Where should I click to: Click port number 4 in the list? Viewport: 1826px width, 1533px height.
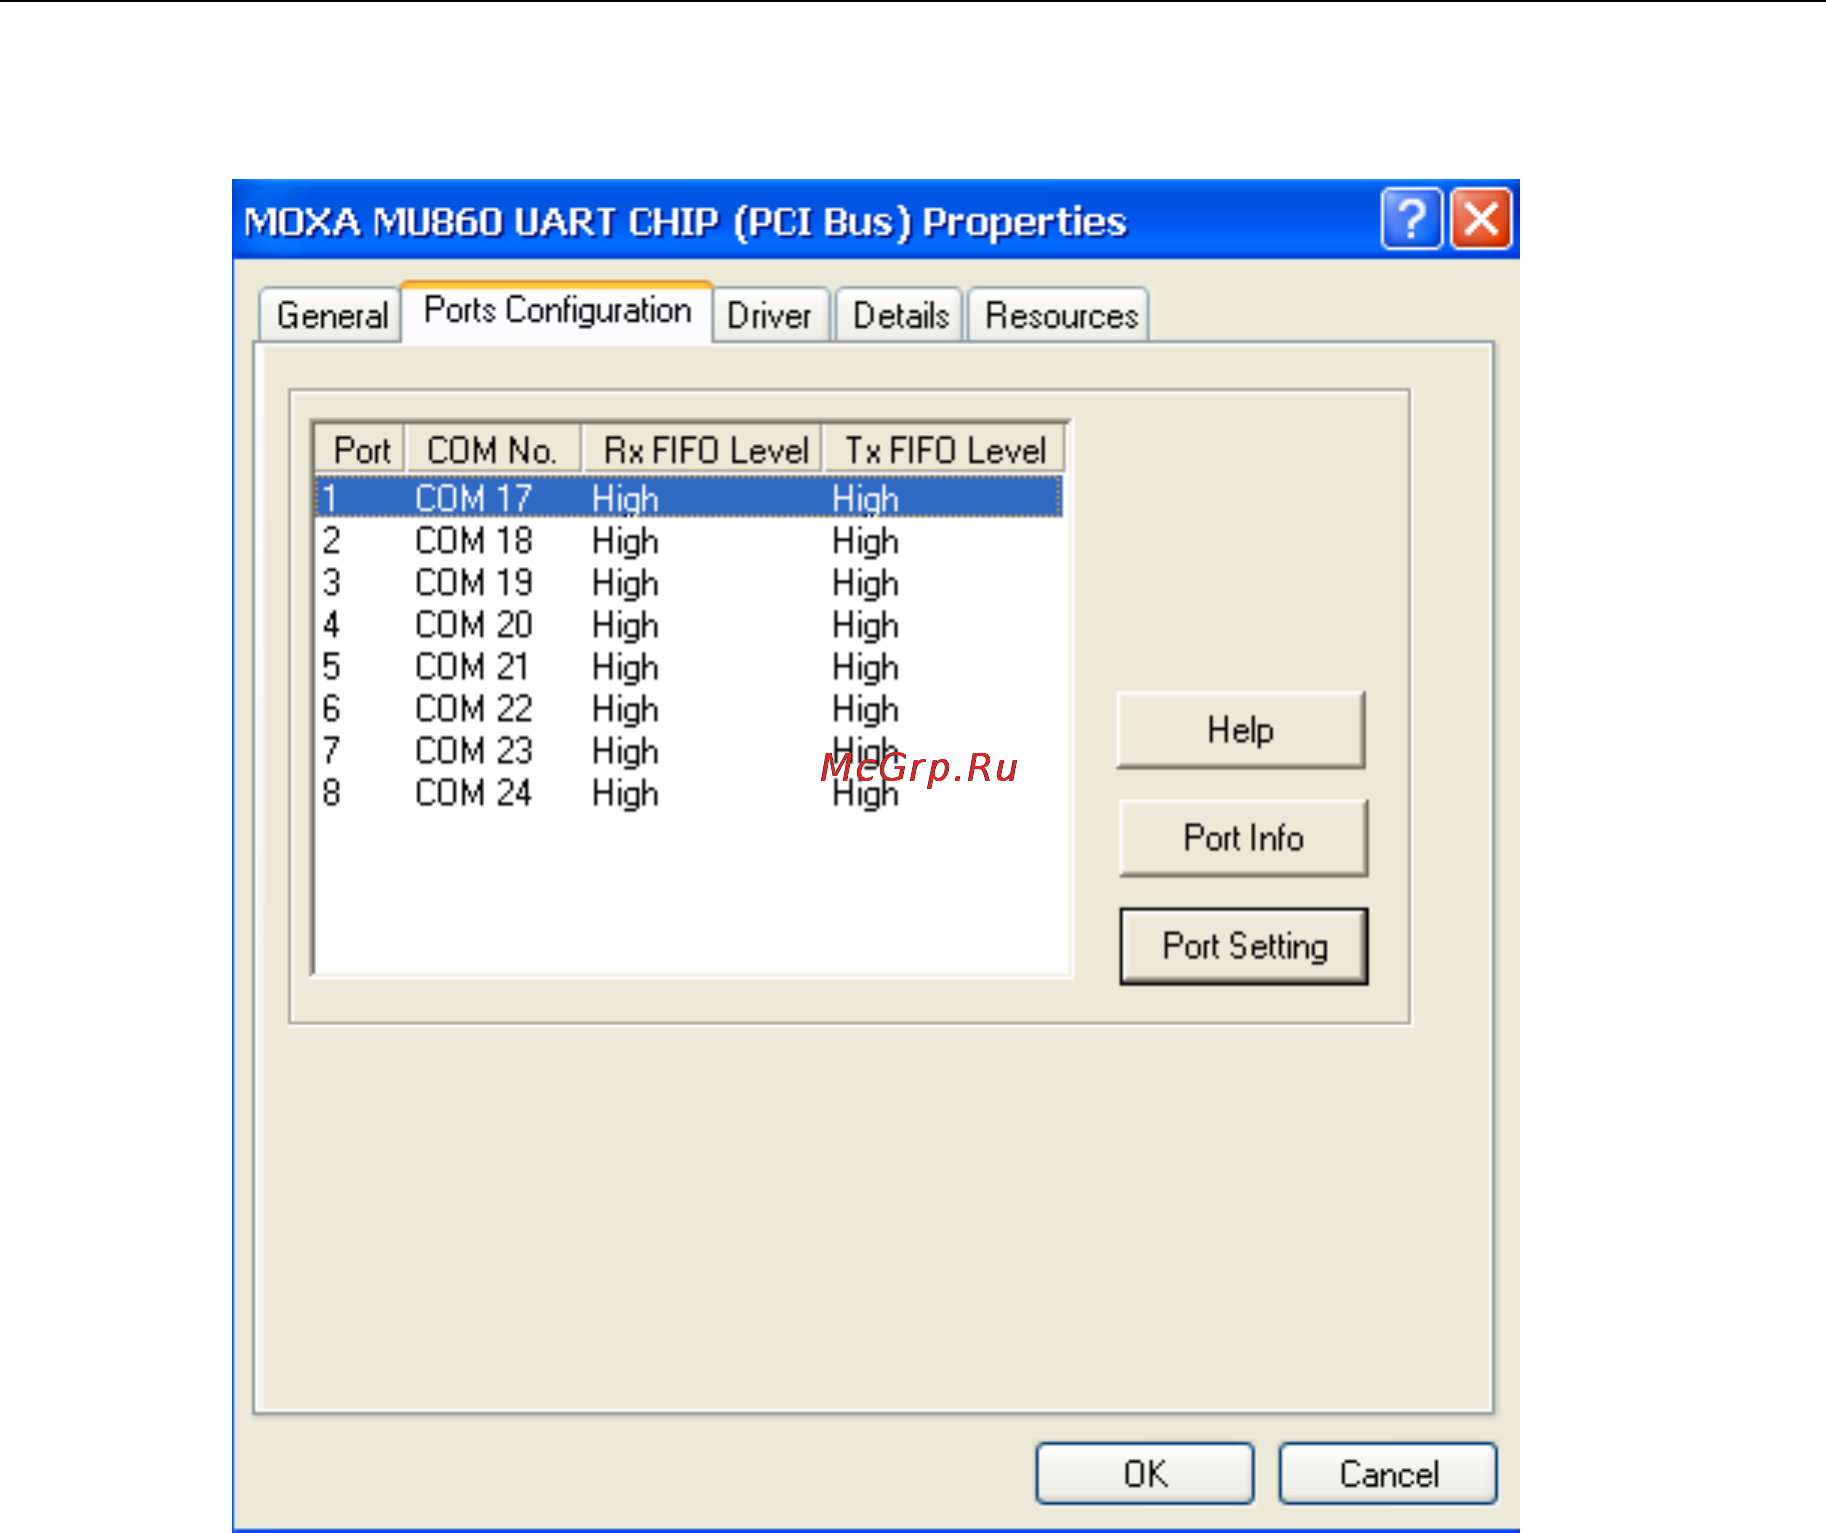(331, 625)
